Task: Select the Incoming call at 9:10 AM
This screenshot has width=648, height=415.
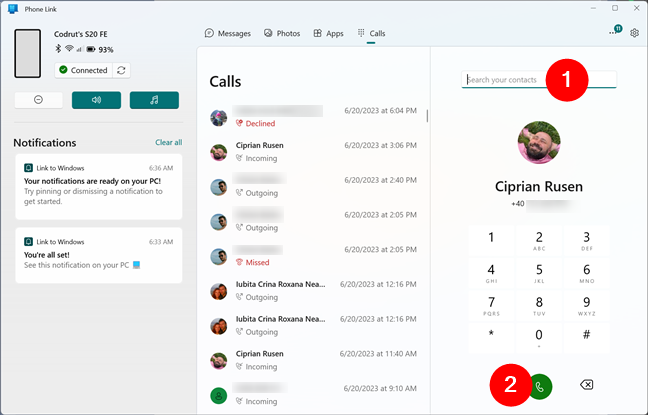Action: tap(314, 395)
